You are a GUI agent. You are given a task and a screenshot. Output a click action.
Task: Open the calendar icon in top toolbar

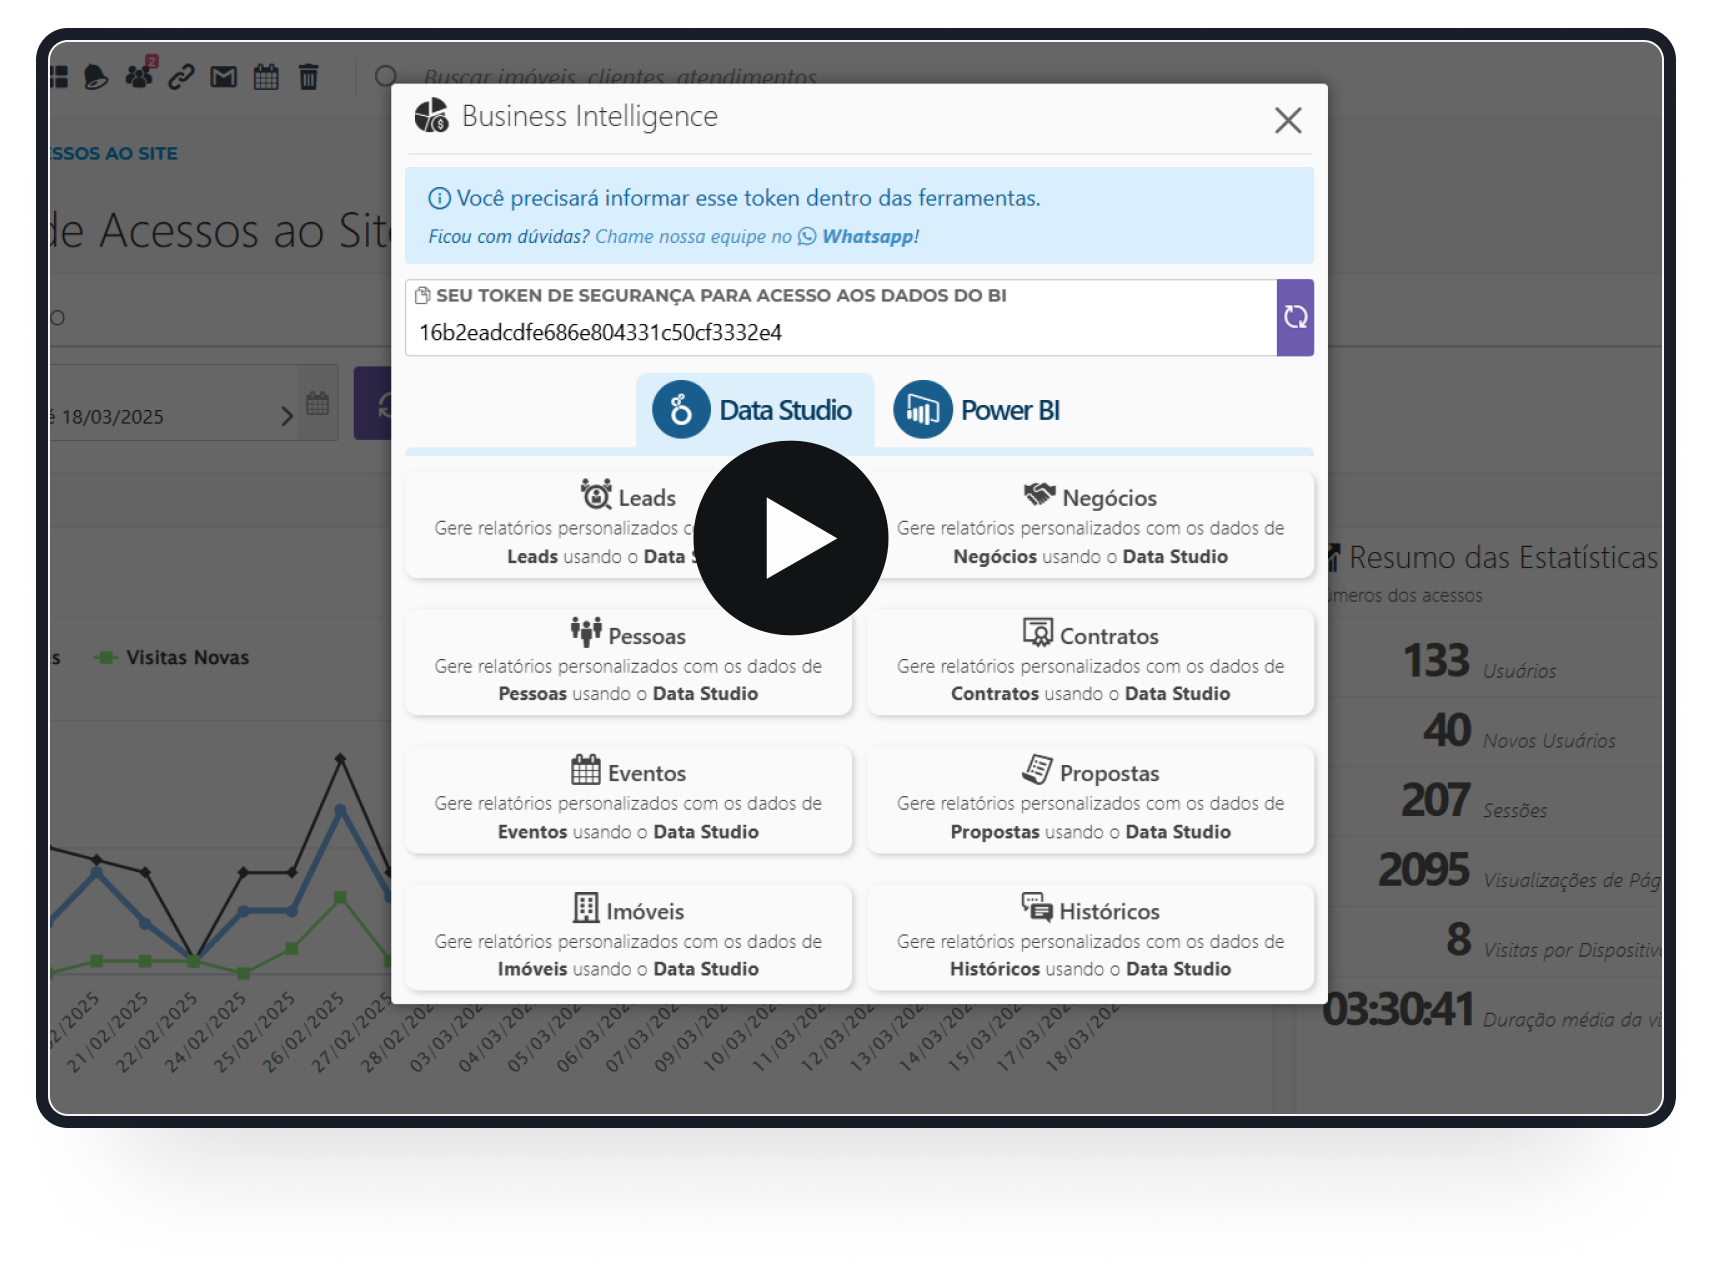[x=266, y=77]
